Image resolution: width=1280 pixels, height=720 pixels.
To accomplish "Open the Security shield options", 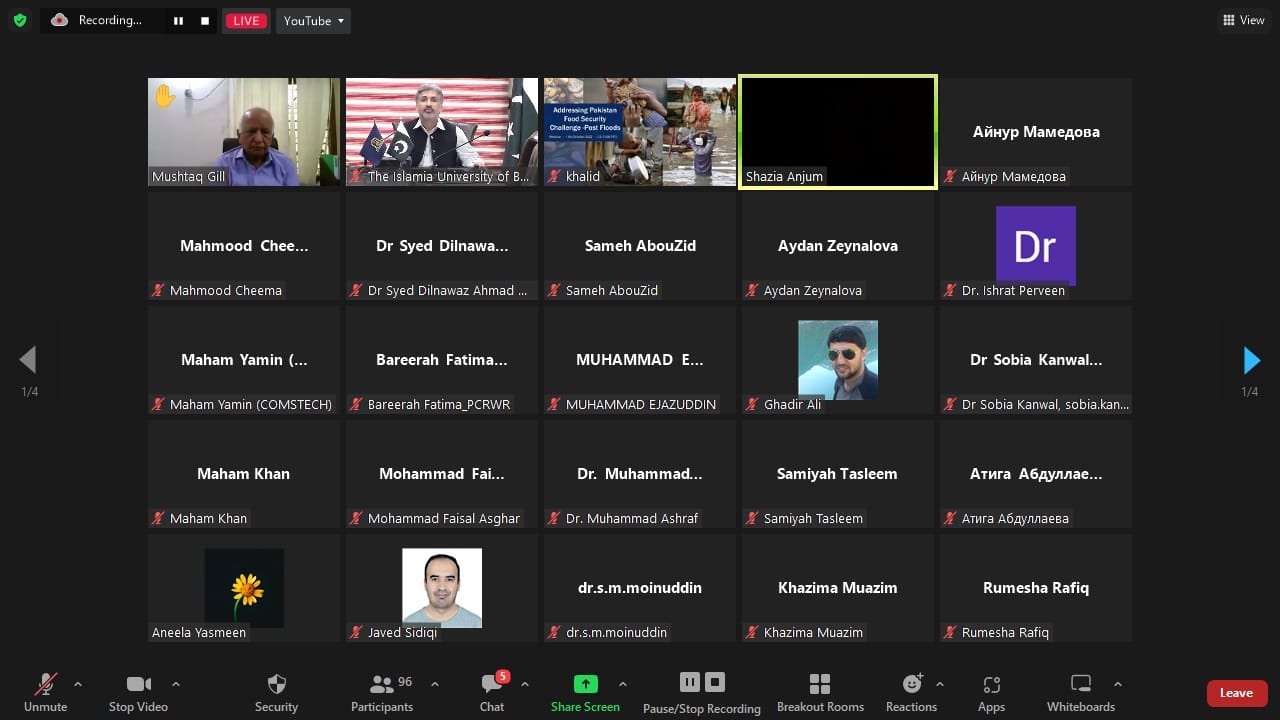I will tap(276, 692).
